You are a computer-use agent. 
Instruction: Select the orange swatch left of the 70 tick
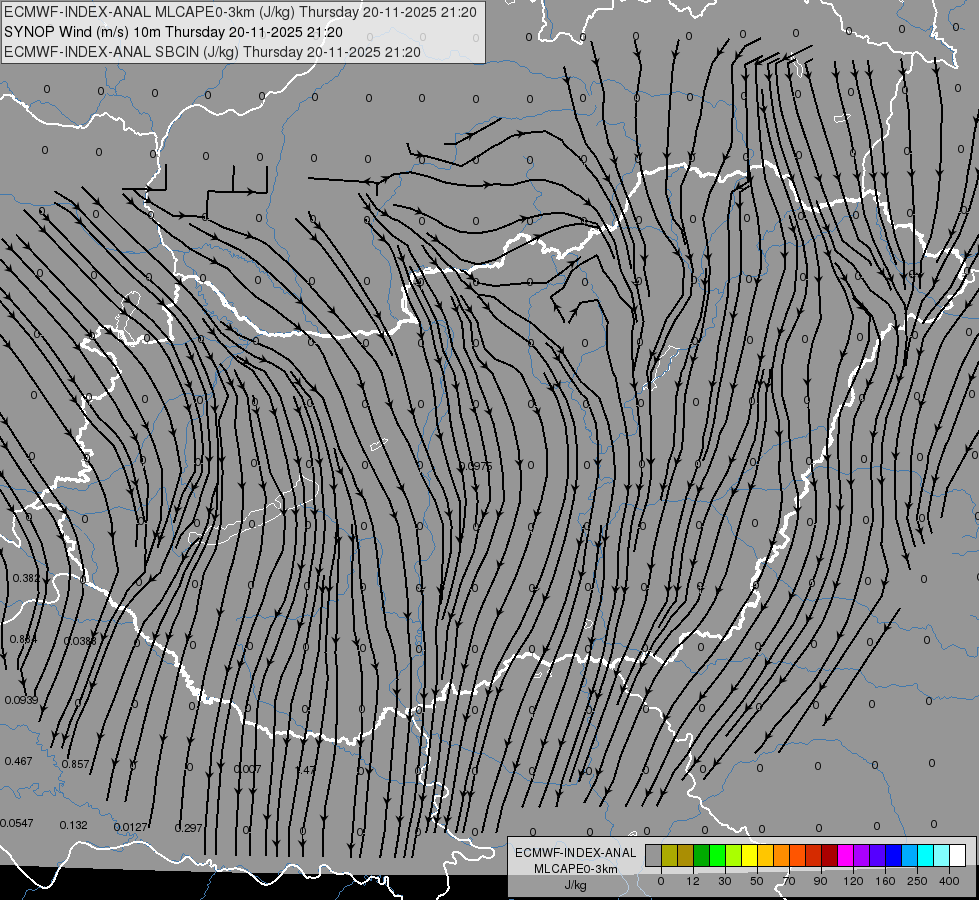782,855
